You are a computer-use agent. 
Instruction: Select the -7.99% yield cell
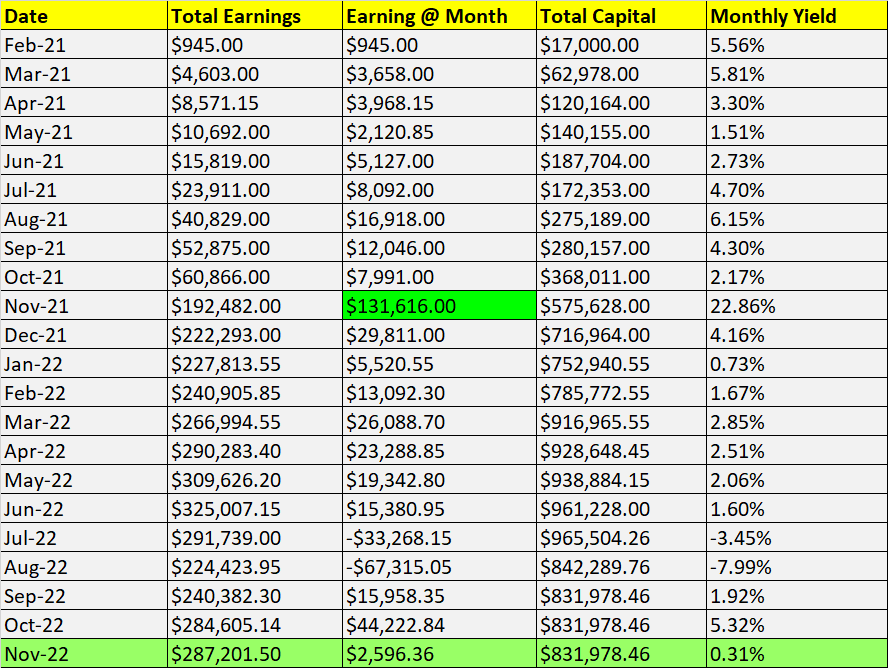pos(796,567)
